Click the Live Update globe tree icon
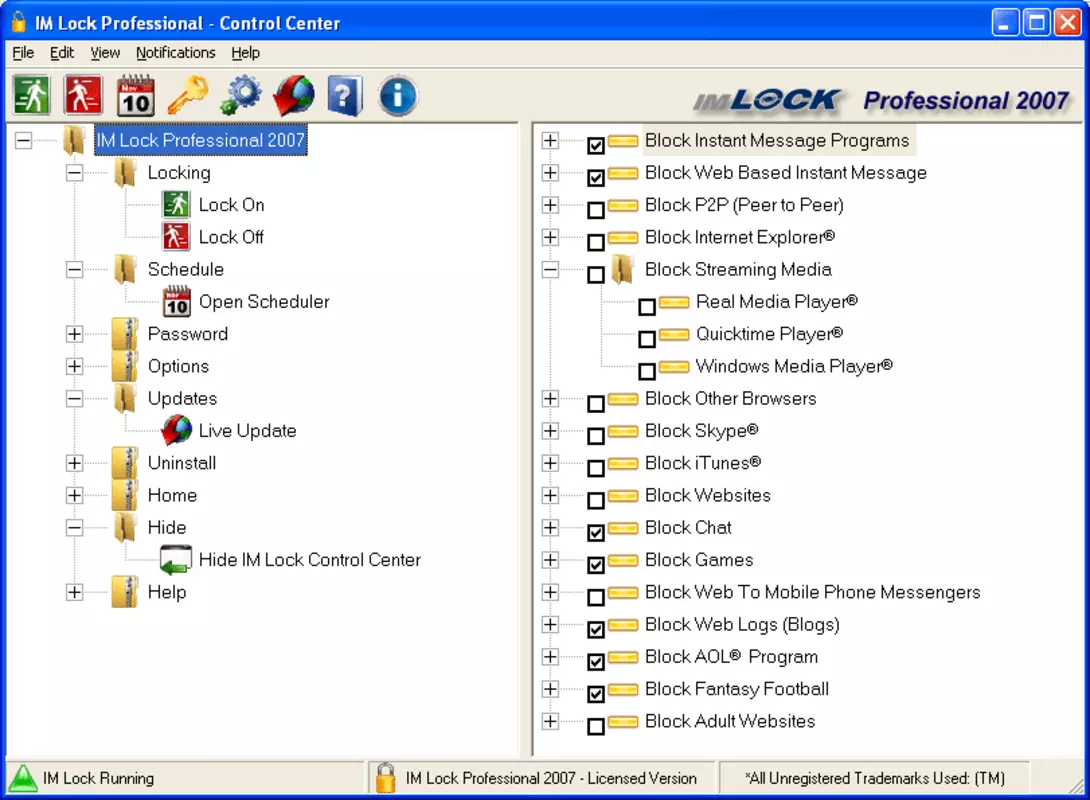This screenshot has width=1090, height=800. point(177,430)
